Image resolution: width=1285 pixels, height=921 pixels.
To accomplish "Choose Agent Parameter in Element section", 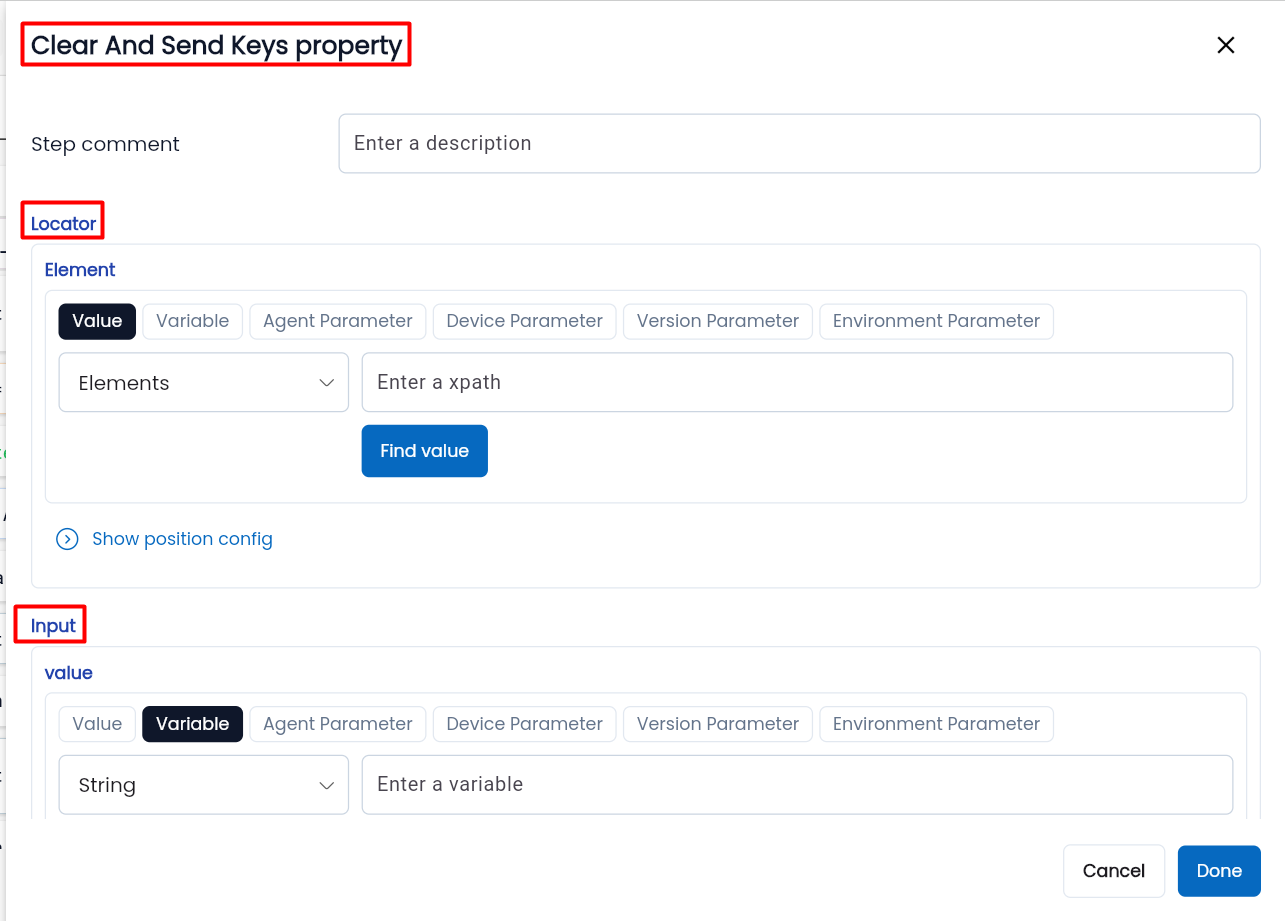I will [337, 321].
